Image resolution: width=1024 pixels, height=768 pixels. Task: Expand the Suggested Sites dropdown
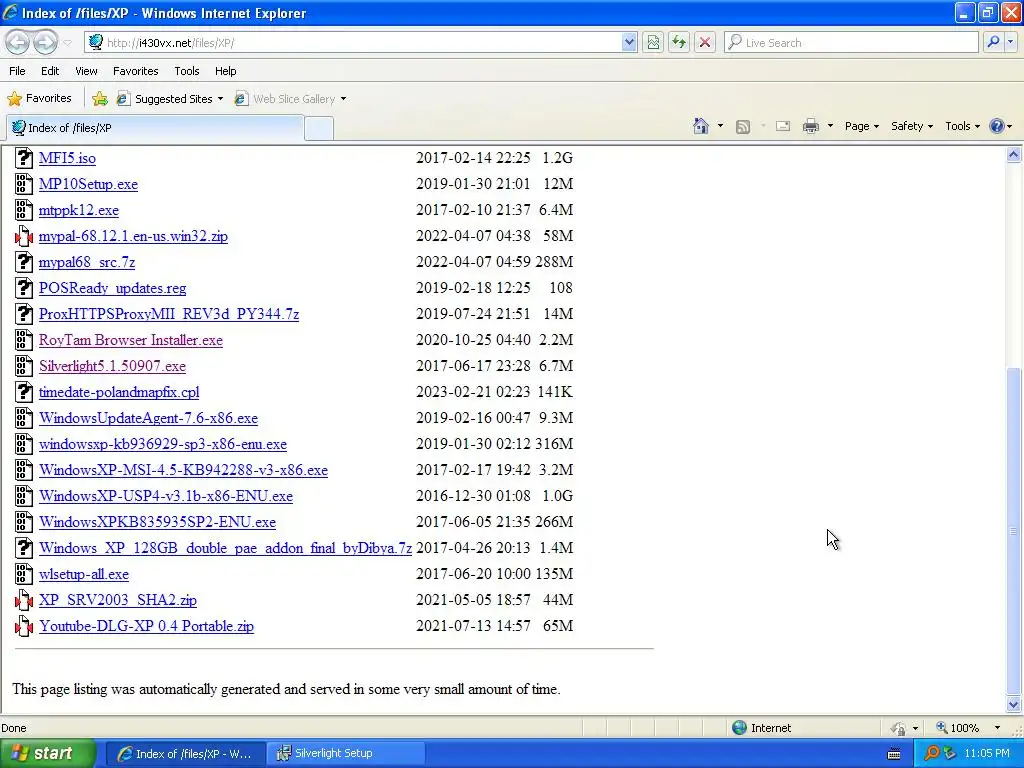tap(220, 99)
